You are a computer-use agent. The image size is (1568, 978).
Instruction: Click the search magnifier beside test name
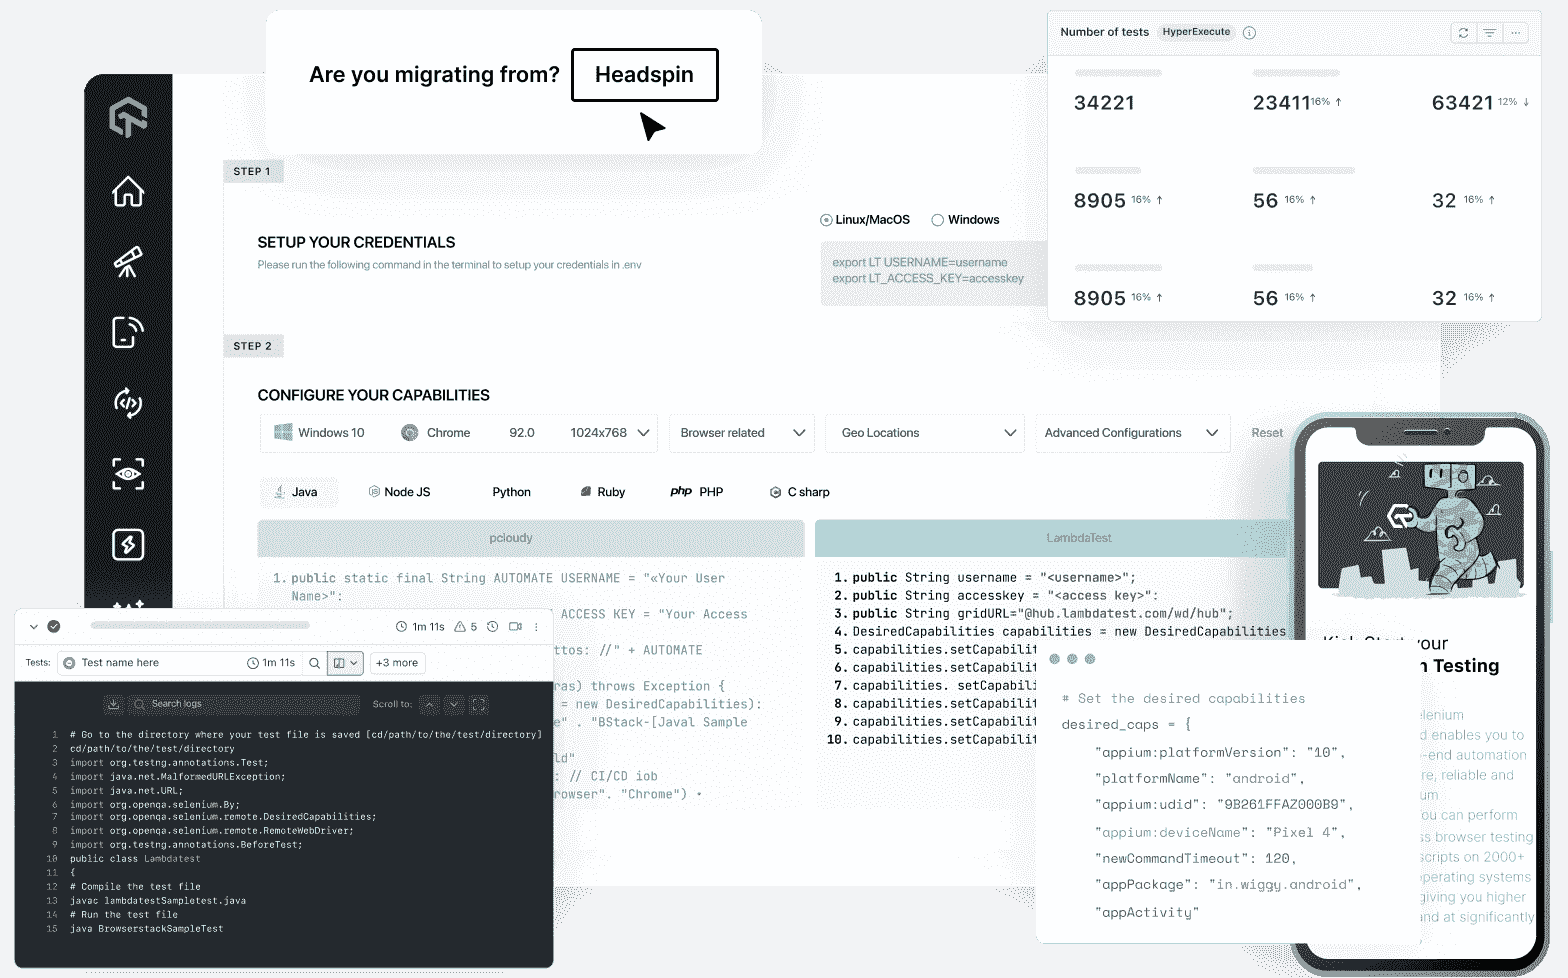(314, 663)
